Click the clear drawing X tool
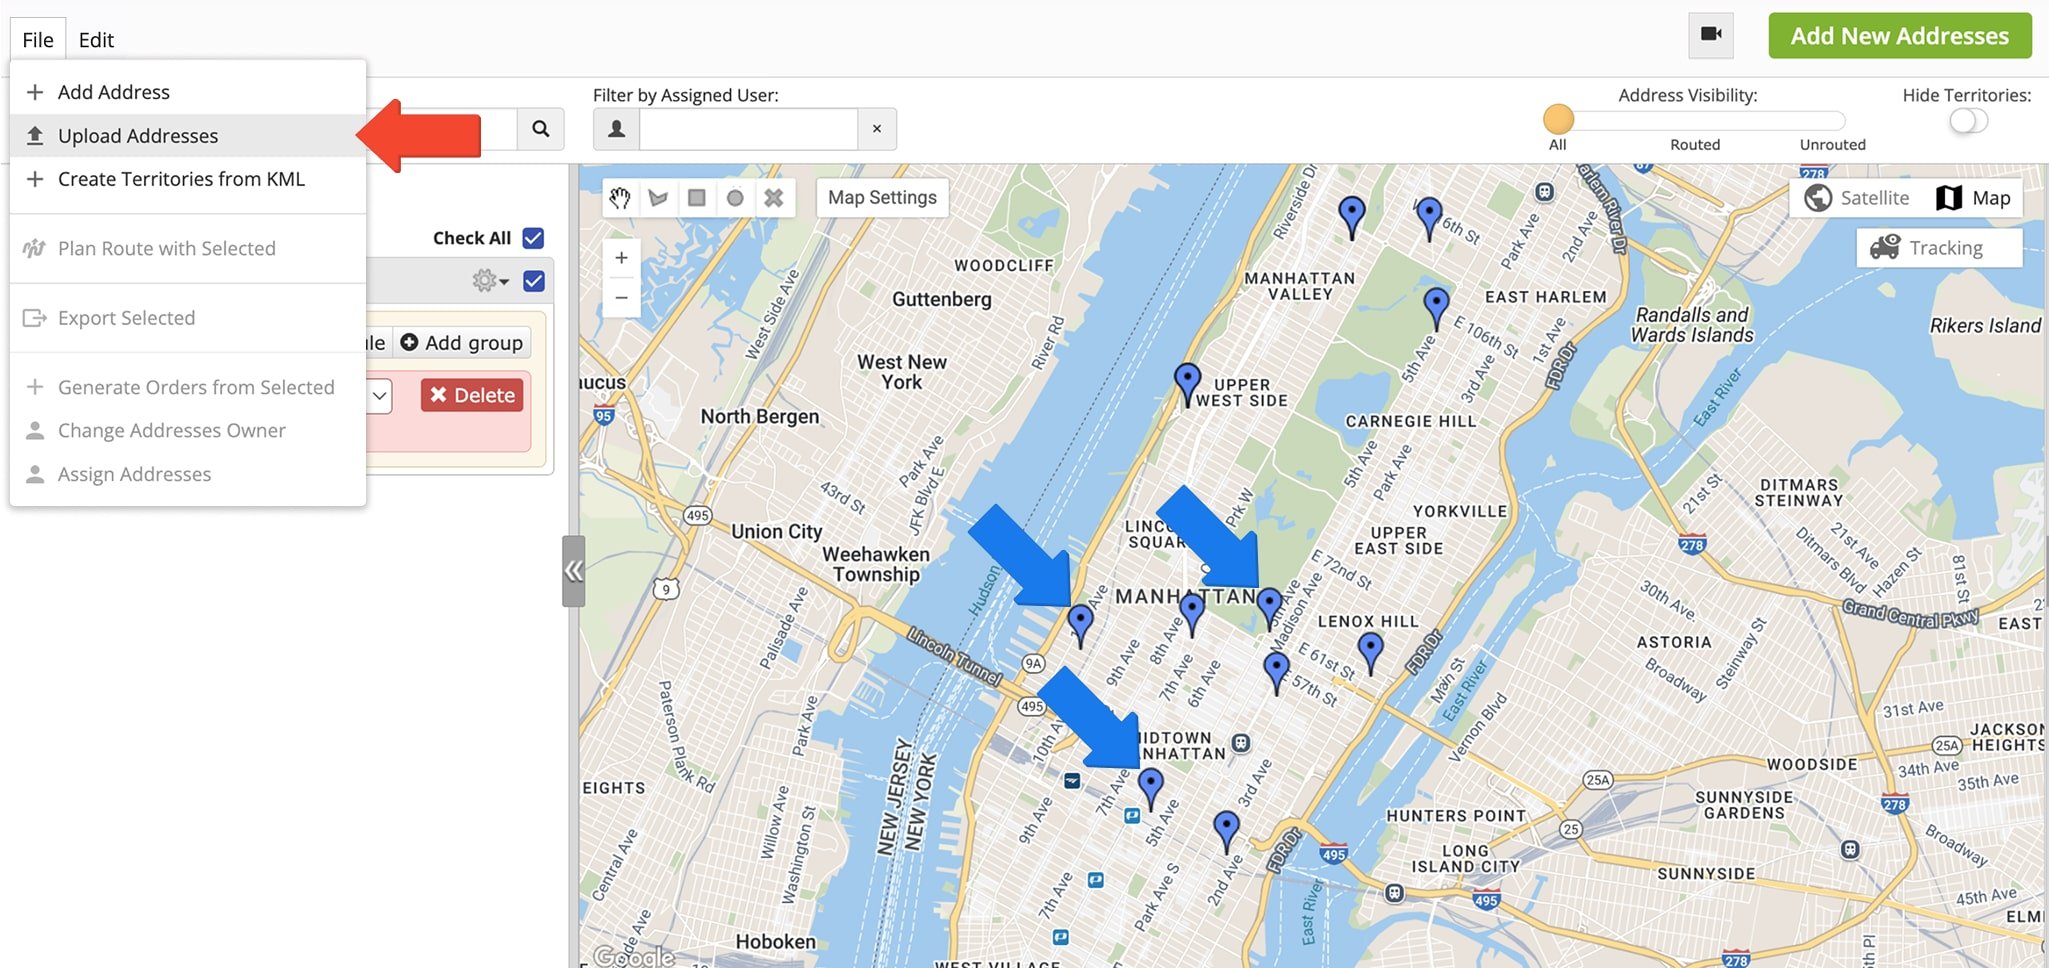The image size is (2049, 968). coord(774,198)
